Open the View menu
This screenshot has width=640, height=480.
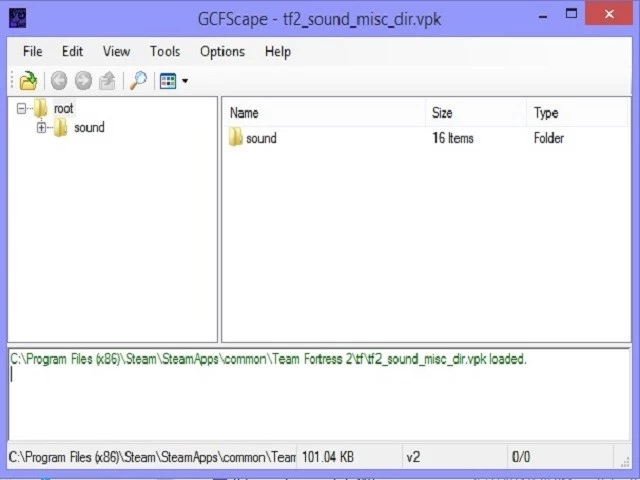coord(116,51)
